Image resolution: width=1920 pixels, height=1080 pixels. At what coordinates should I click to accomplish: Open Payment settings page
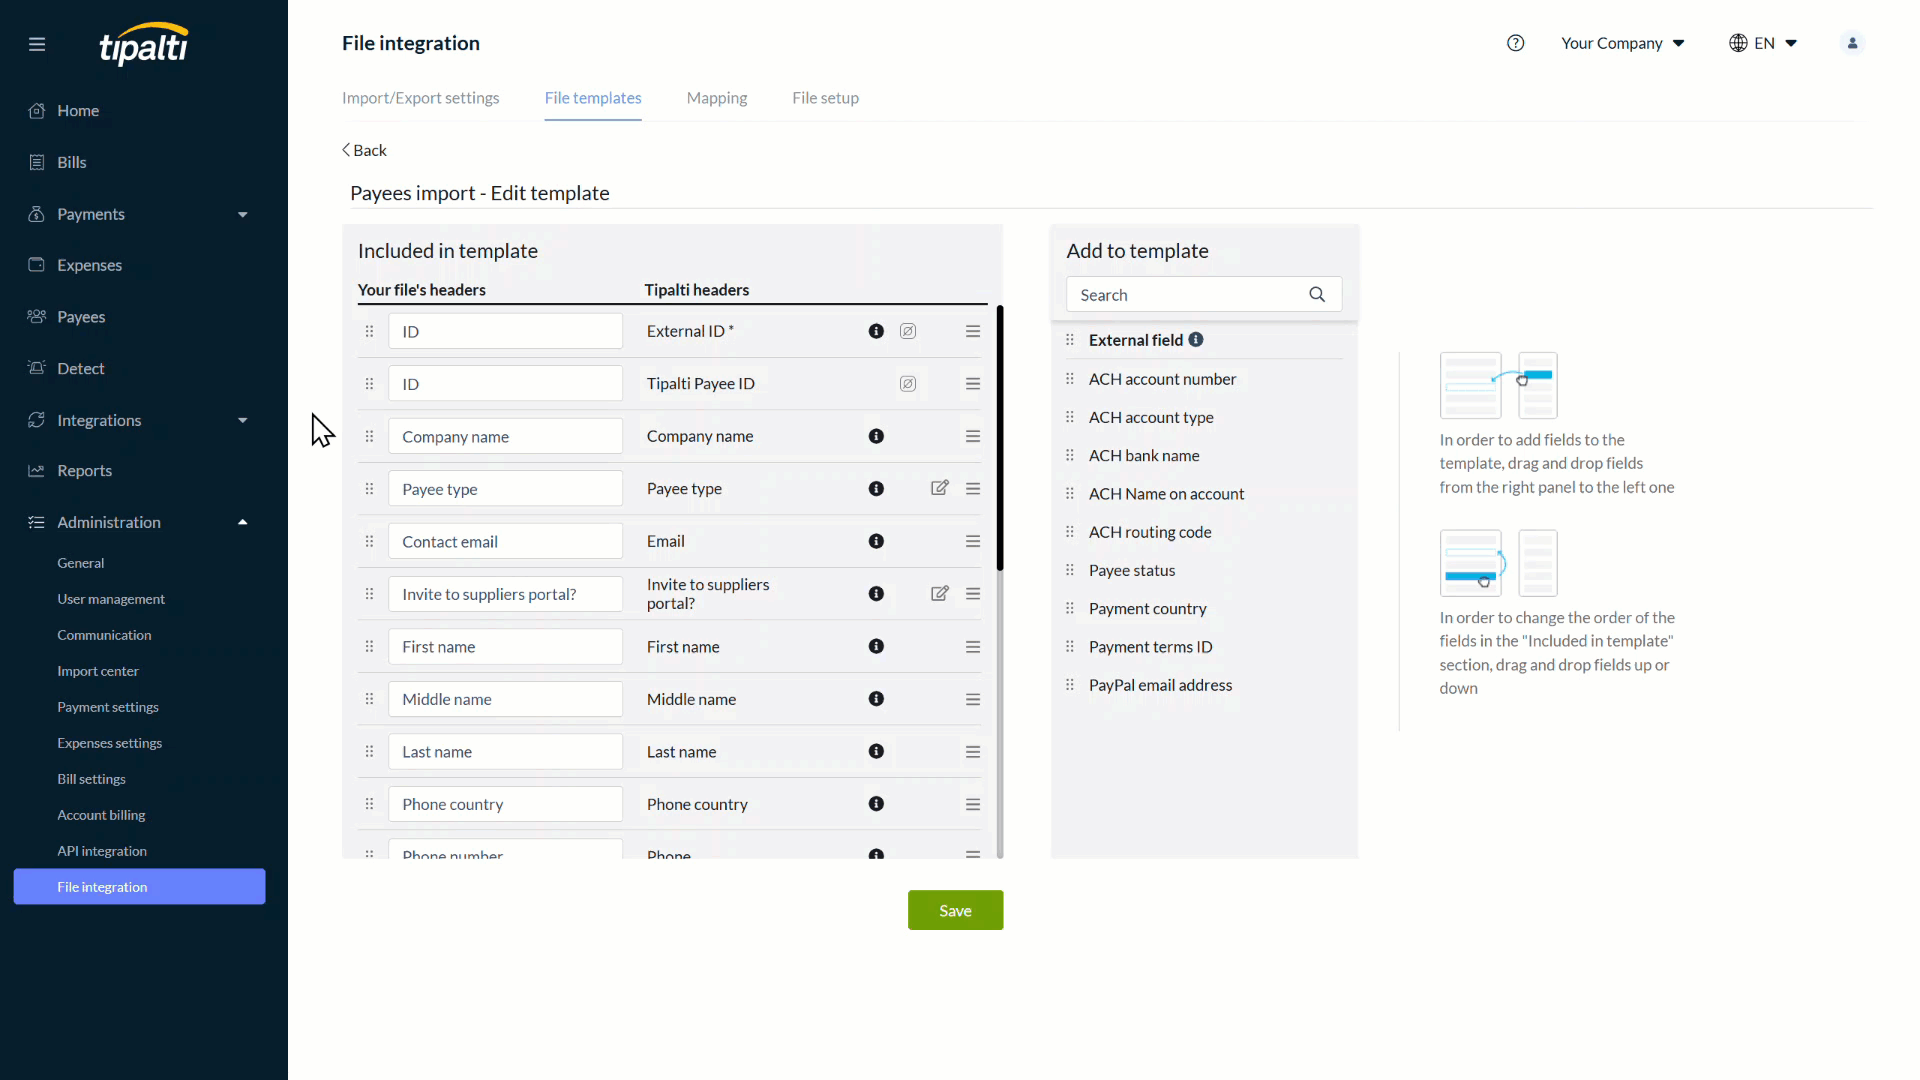point(108,707)
